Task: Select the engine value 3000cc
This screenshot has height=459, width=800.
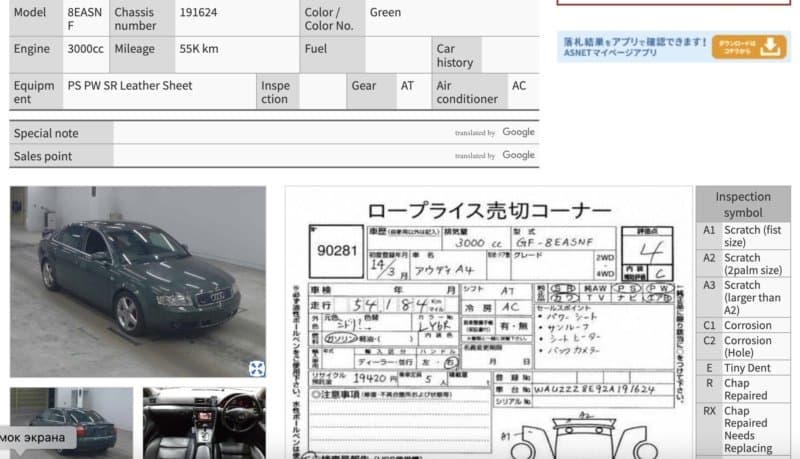Action: [85, 49]
